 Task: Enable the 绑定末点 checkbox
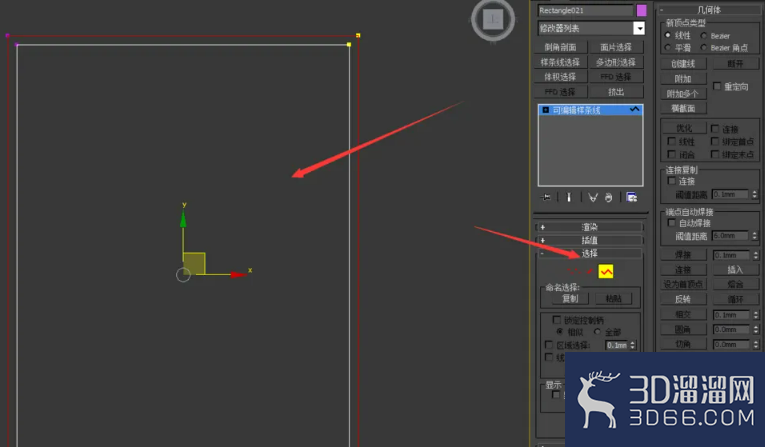(x=715, y=154)
